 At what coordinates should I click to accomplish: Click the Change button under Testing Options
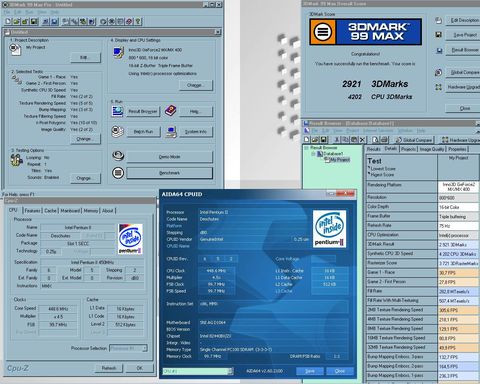click(85, 178)
